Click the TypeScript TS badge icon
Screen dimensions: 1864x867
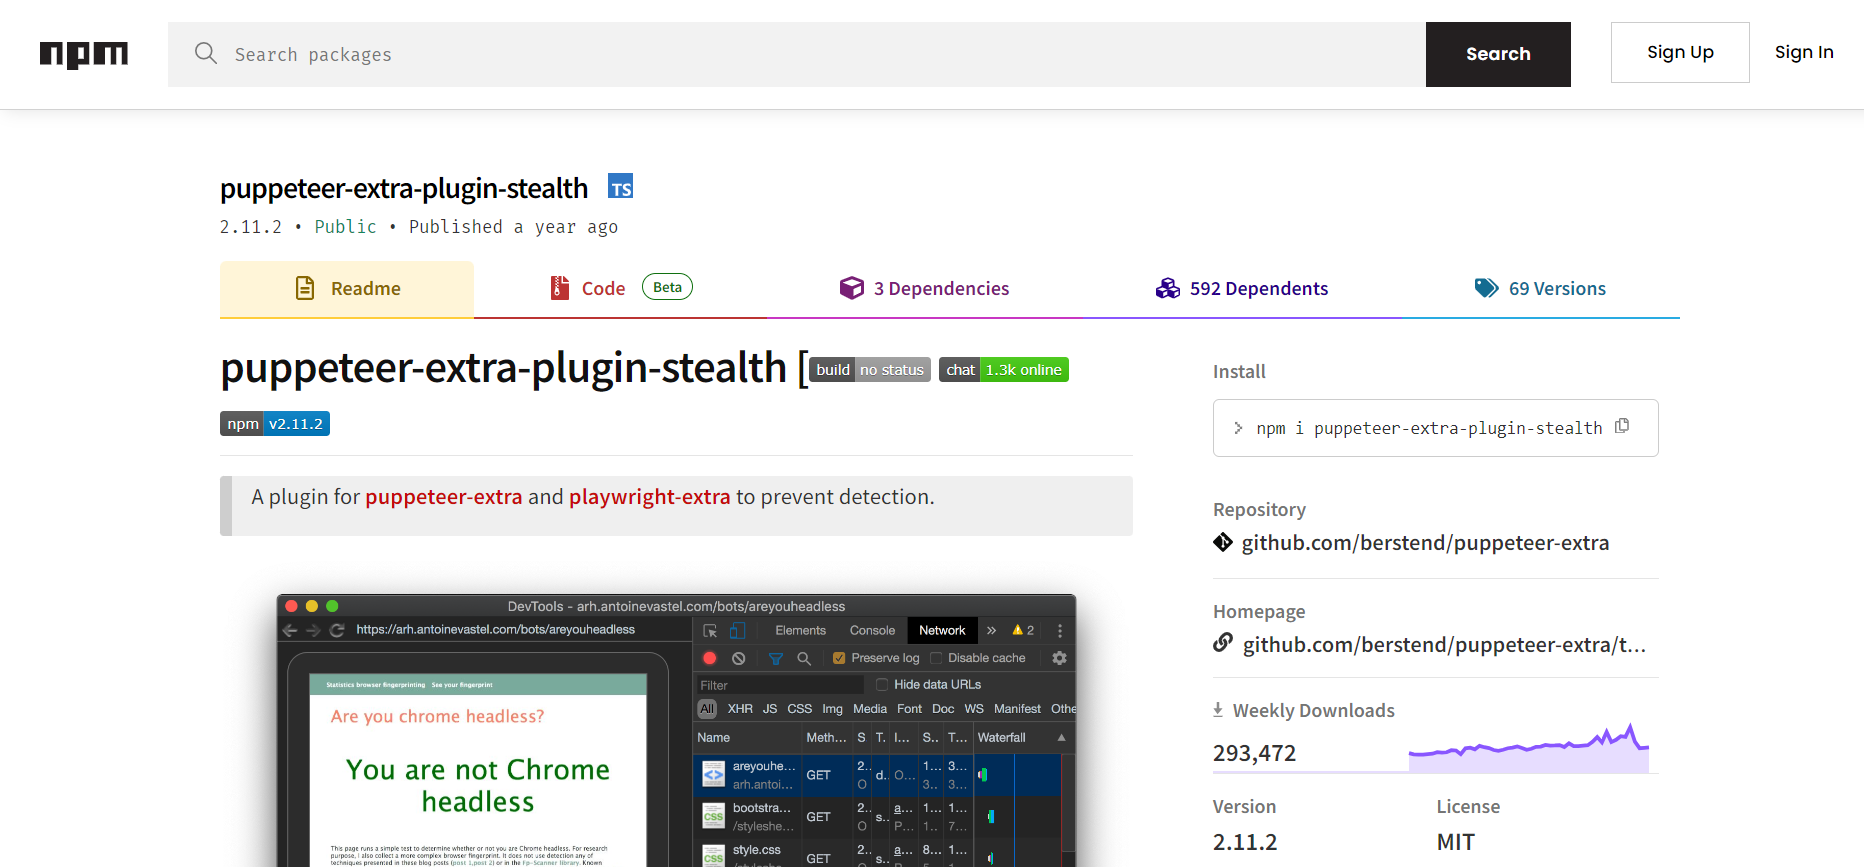coord(621,187)
